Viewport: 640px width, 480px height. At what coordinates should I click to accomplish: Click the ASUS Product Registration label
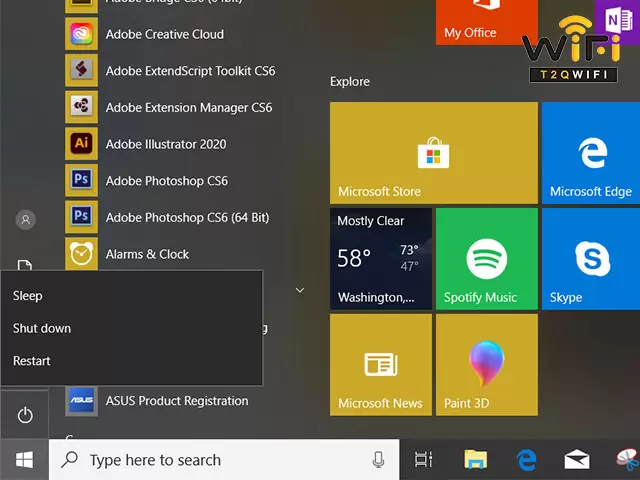pyautogui.click(x=177, y=401)
